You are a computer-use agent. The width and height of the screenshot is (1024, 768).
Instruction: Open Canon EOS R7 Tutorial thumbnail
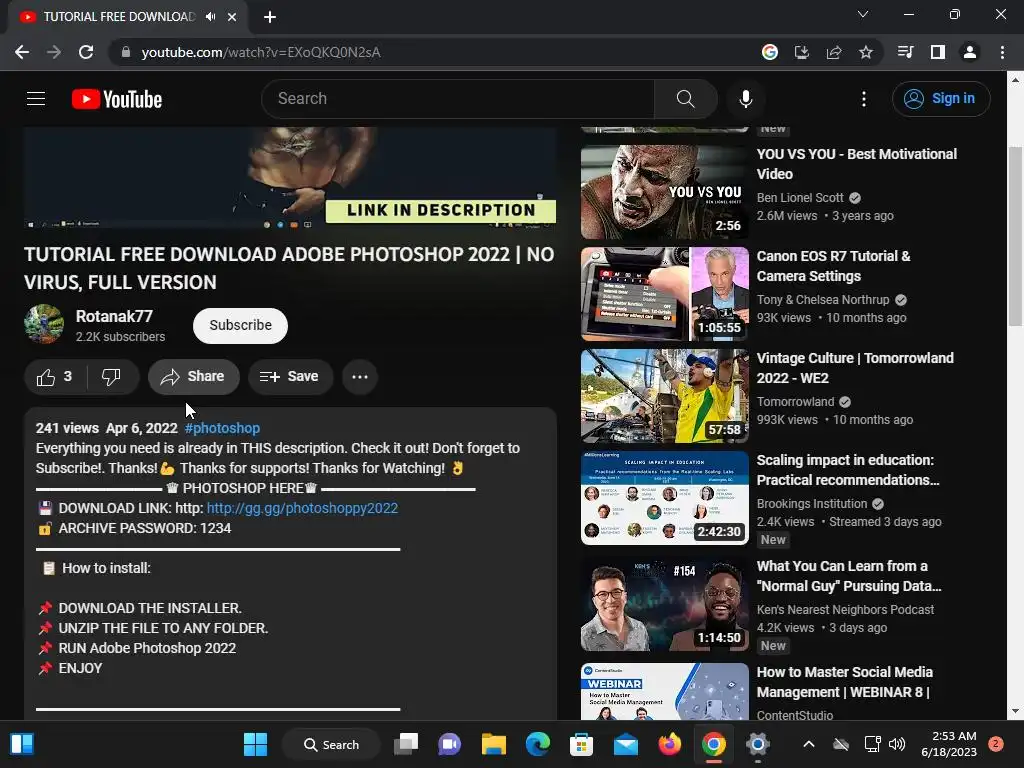click(665, 294)
